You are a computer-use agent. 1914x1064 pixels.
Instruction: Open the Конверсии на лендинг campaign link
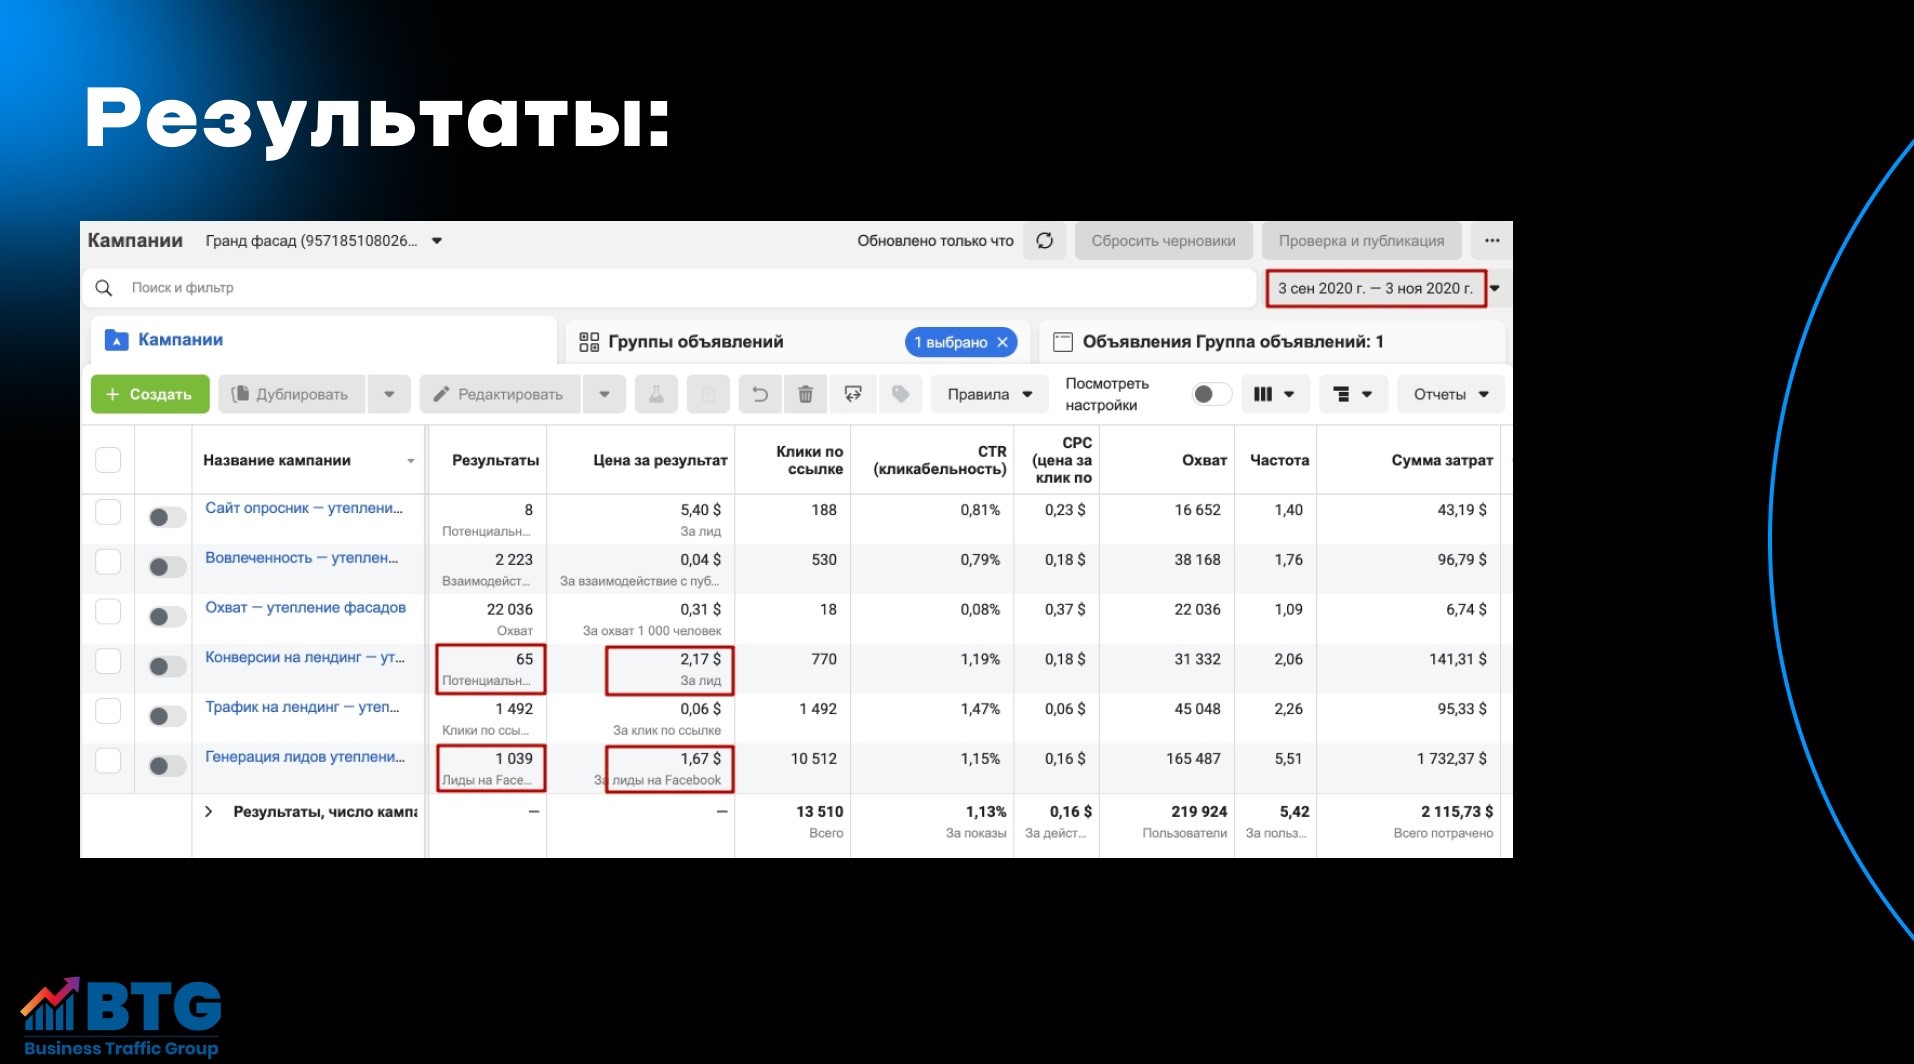(x=303, y=659)
